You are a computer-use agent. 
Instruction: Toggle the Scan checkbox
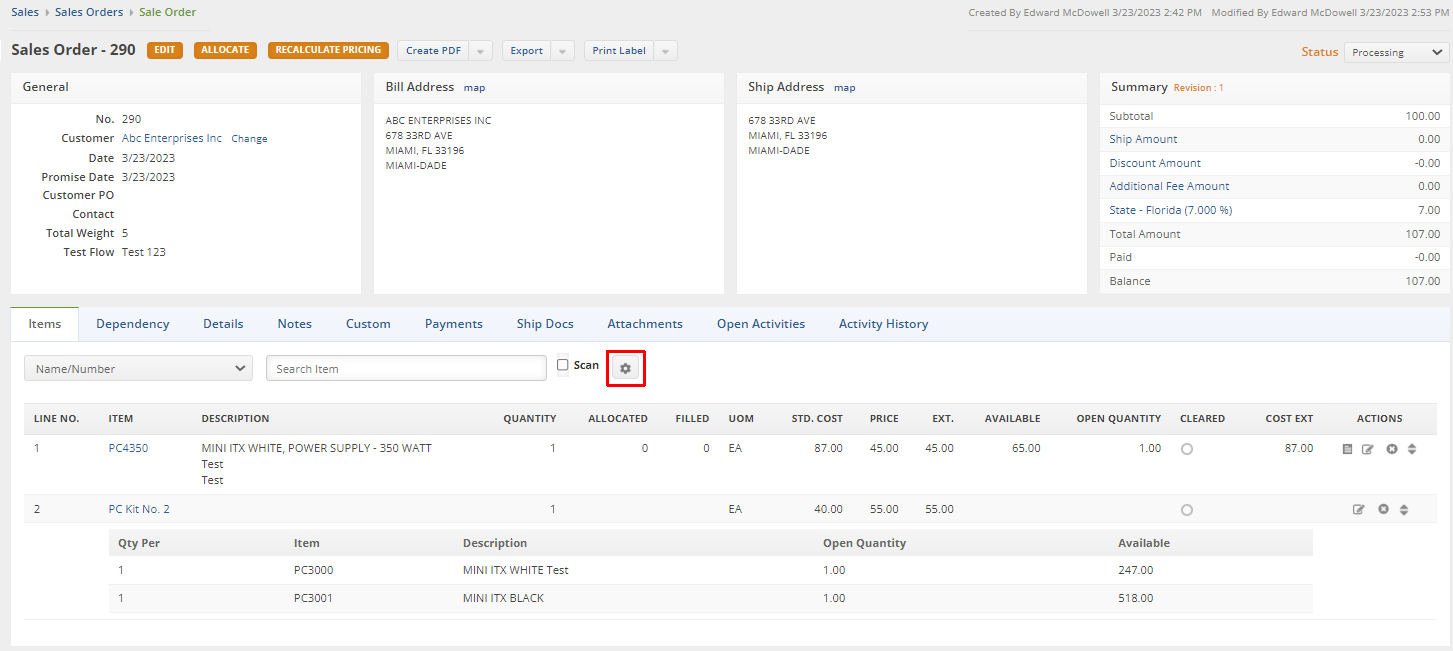tap(562, 365)
